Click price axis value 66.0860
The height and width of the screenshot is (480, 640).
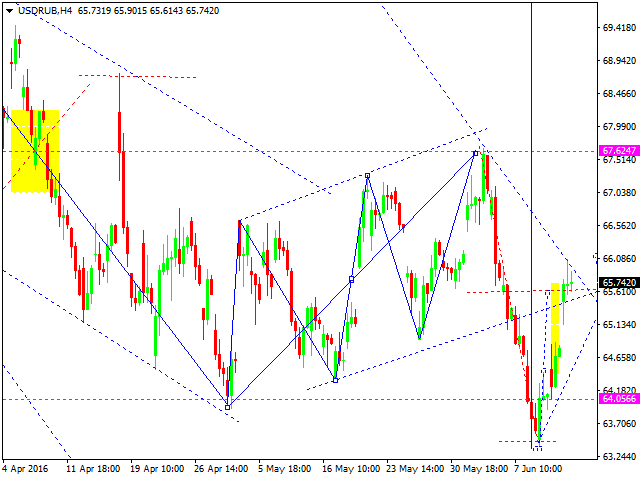click(619, 258)
